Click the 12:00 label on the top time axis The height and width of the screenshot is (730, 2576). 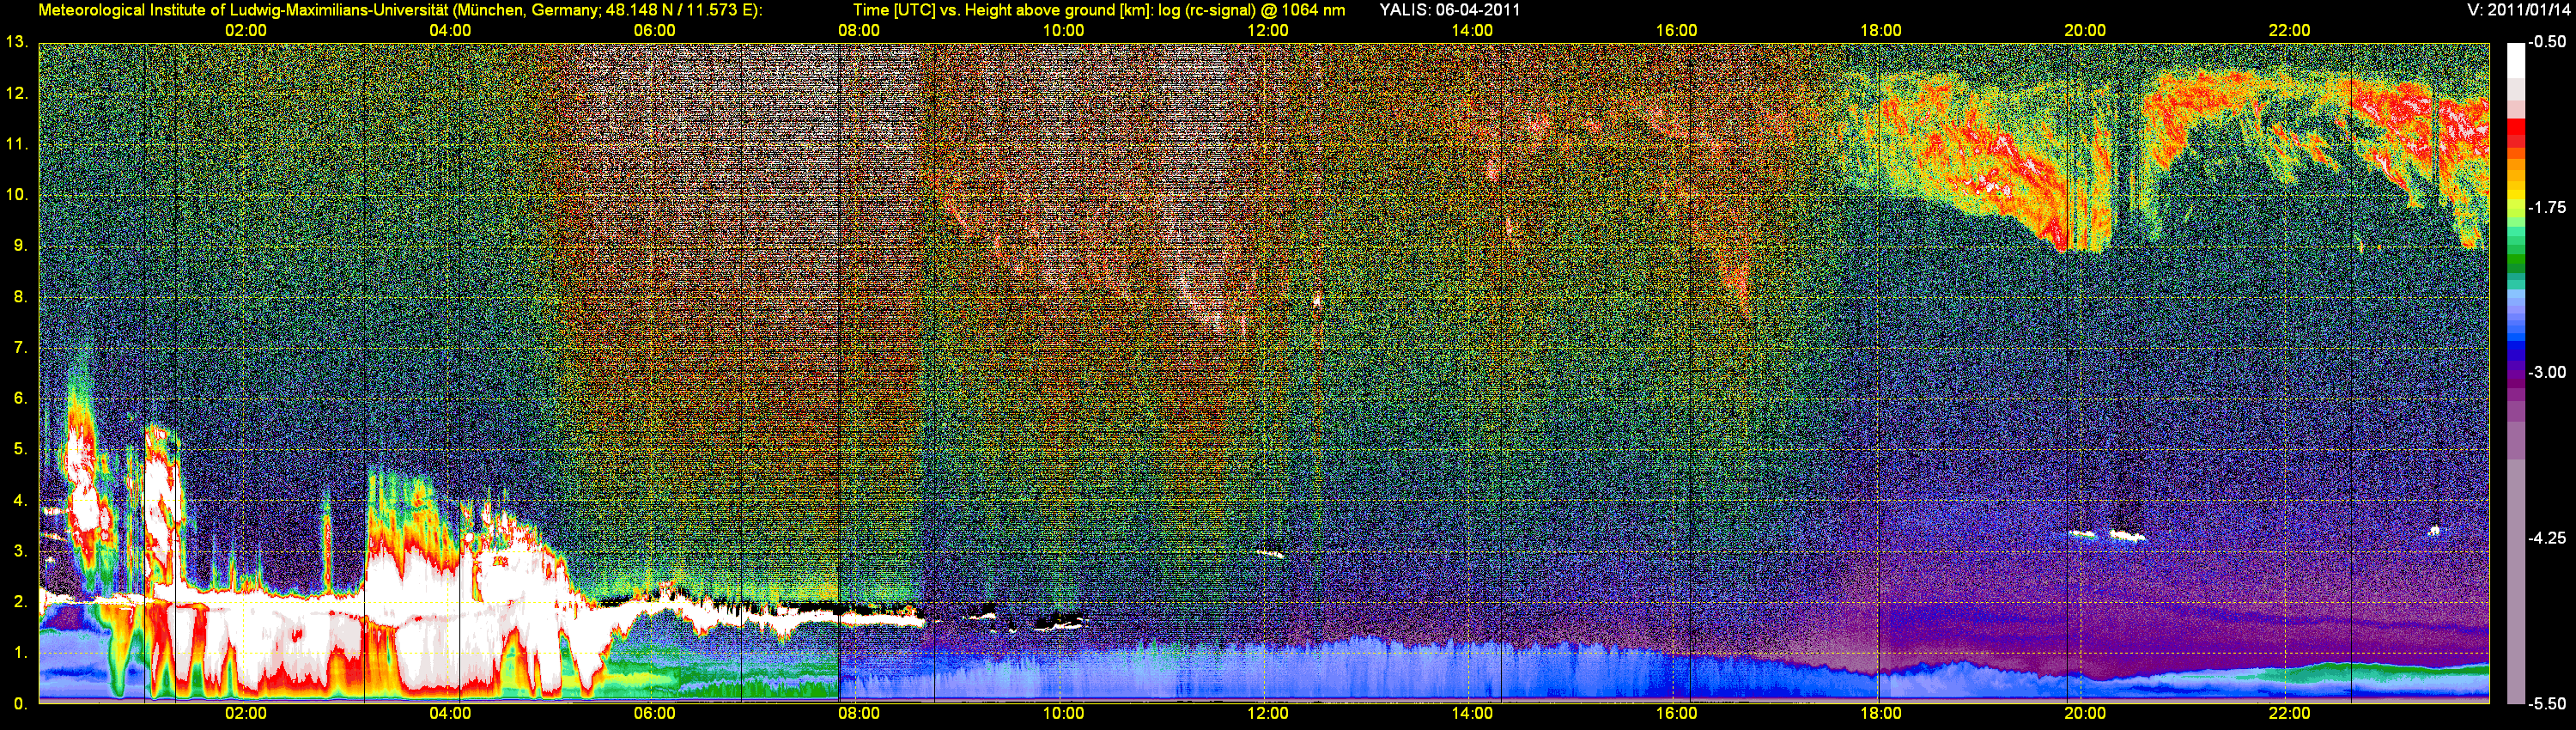(1268, 31)
